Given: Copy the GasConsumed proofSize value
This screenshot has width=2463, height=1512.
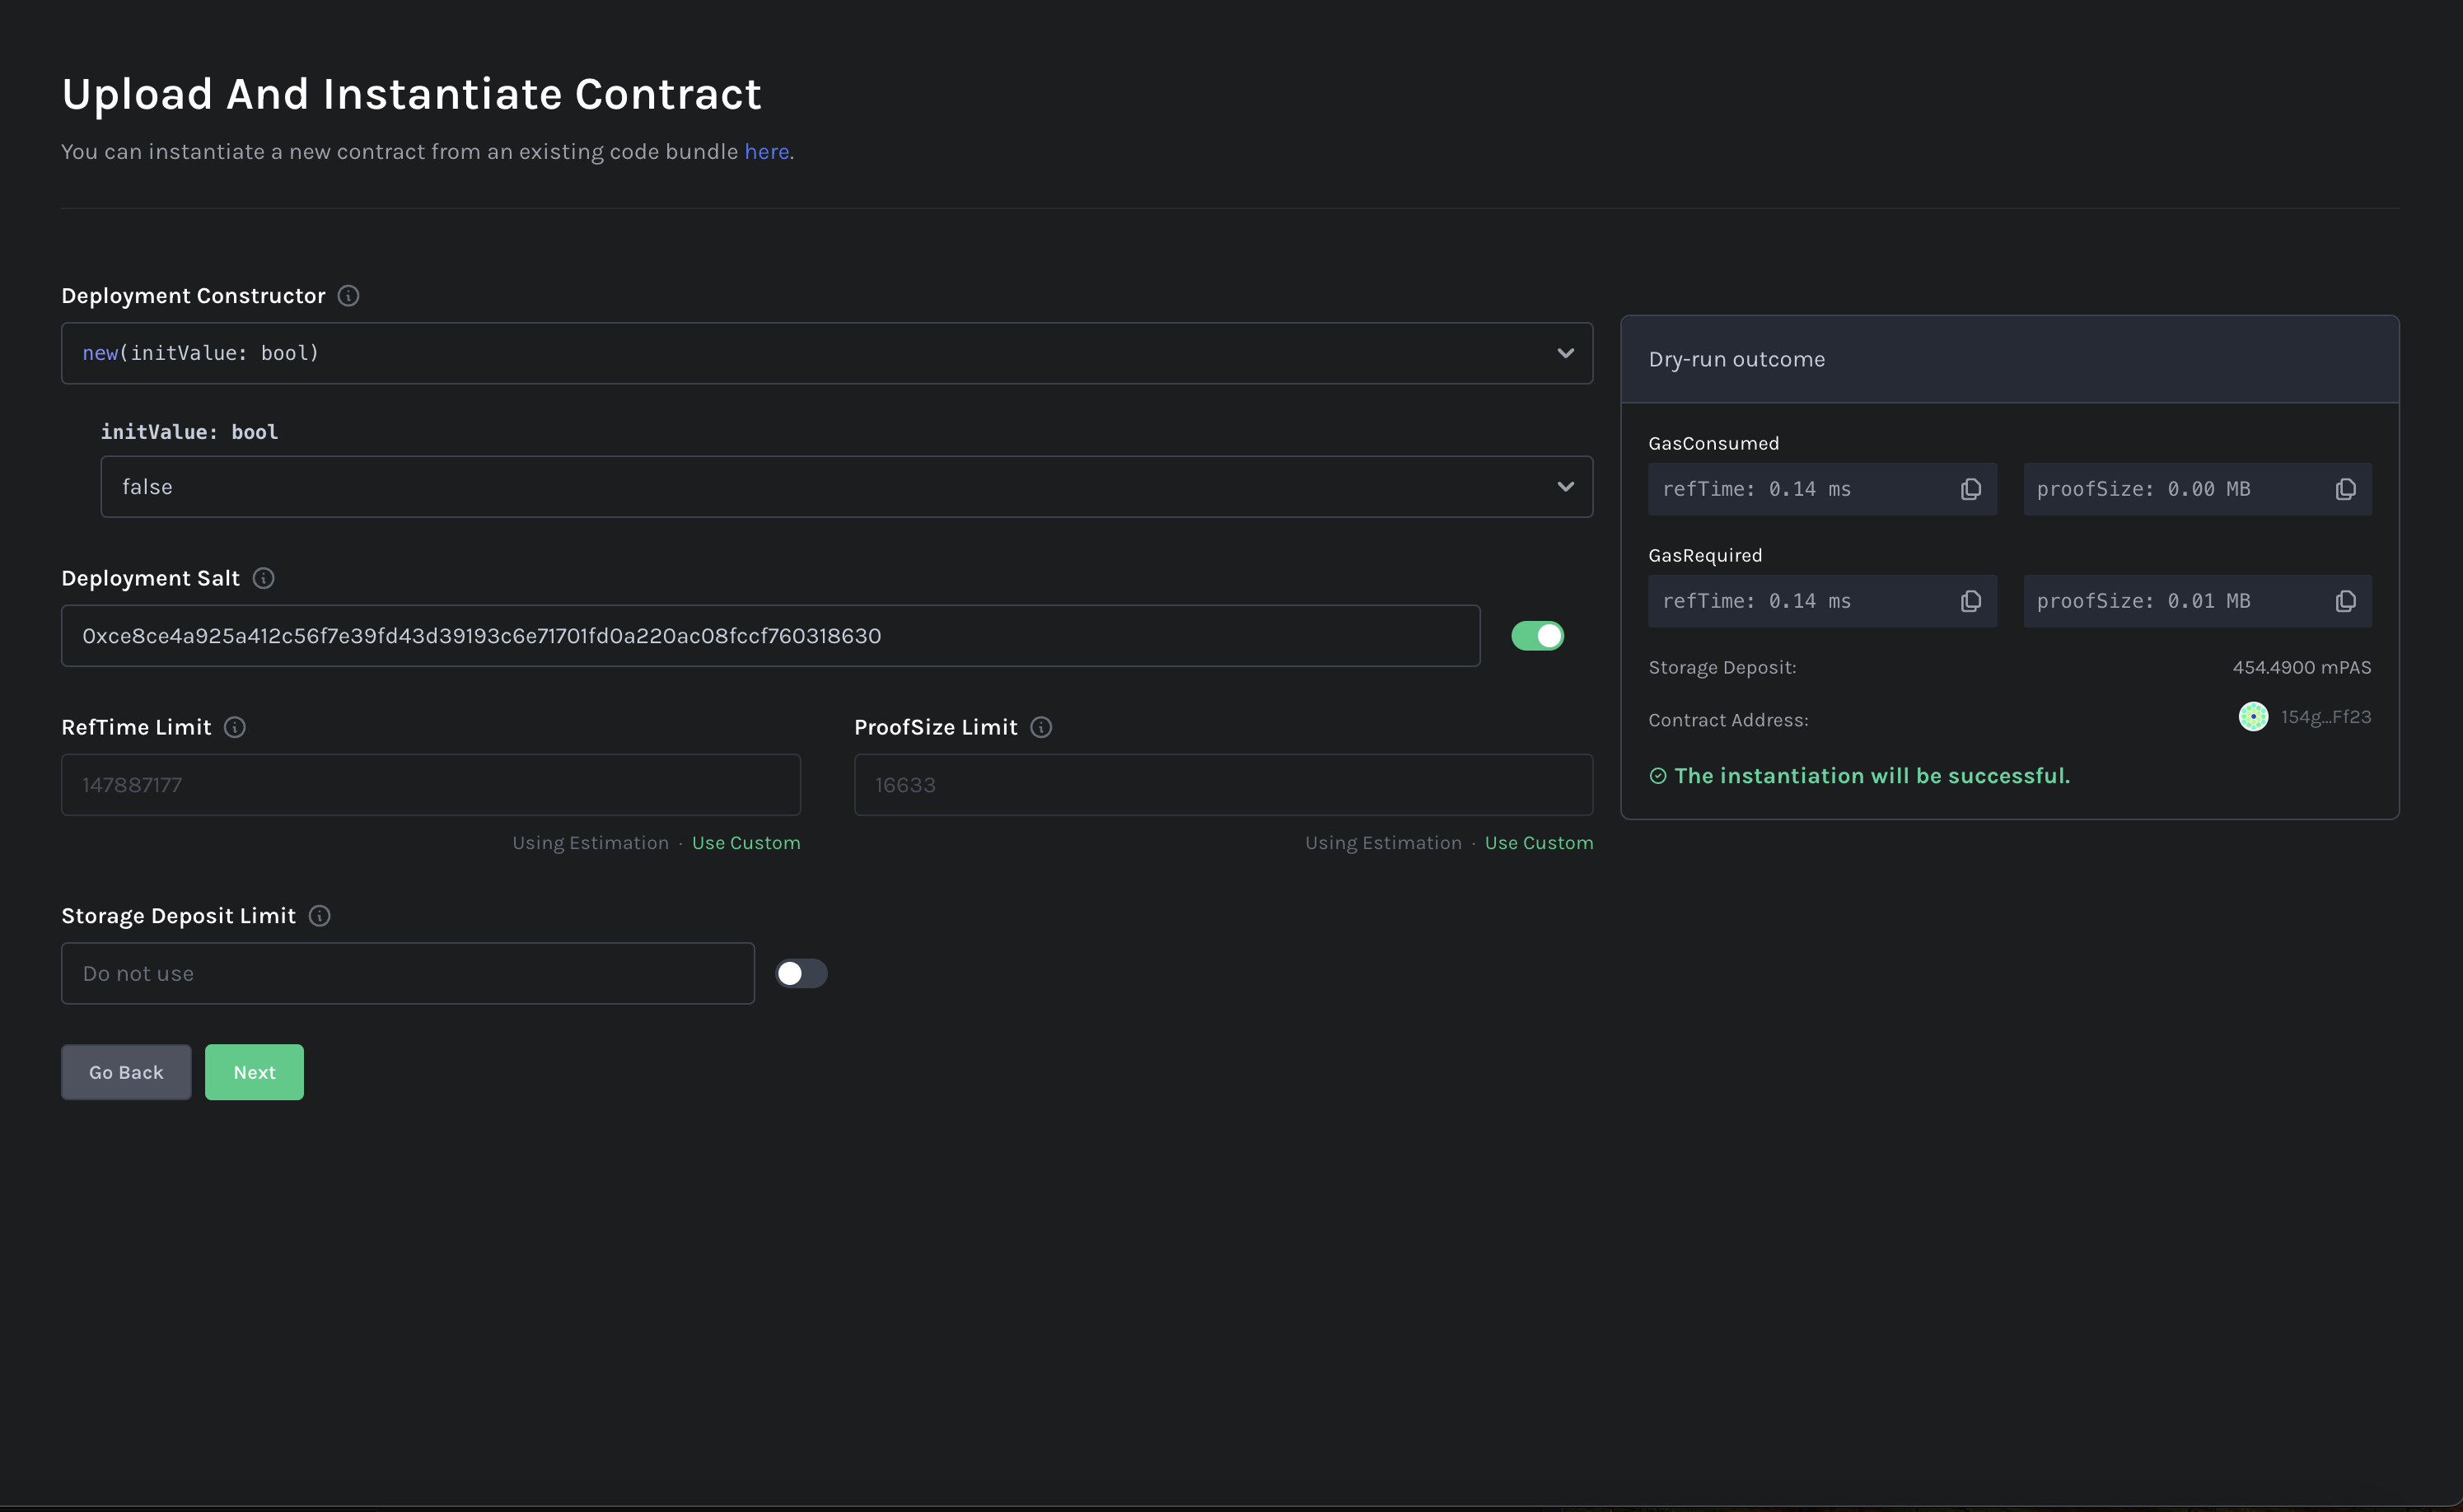Looking at the screenshot, I should 2345,489.
